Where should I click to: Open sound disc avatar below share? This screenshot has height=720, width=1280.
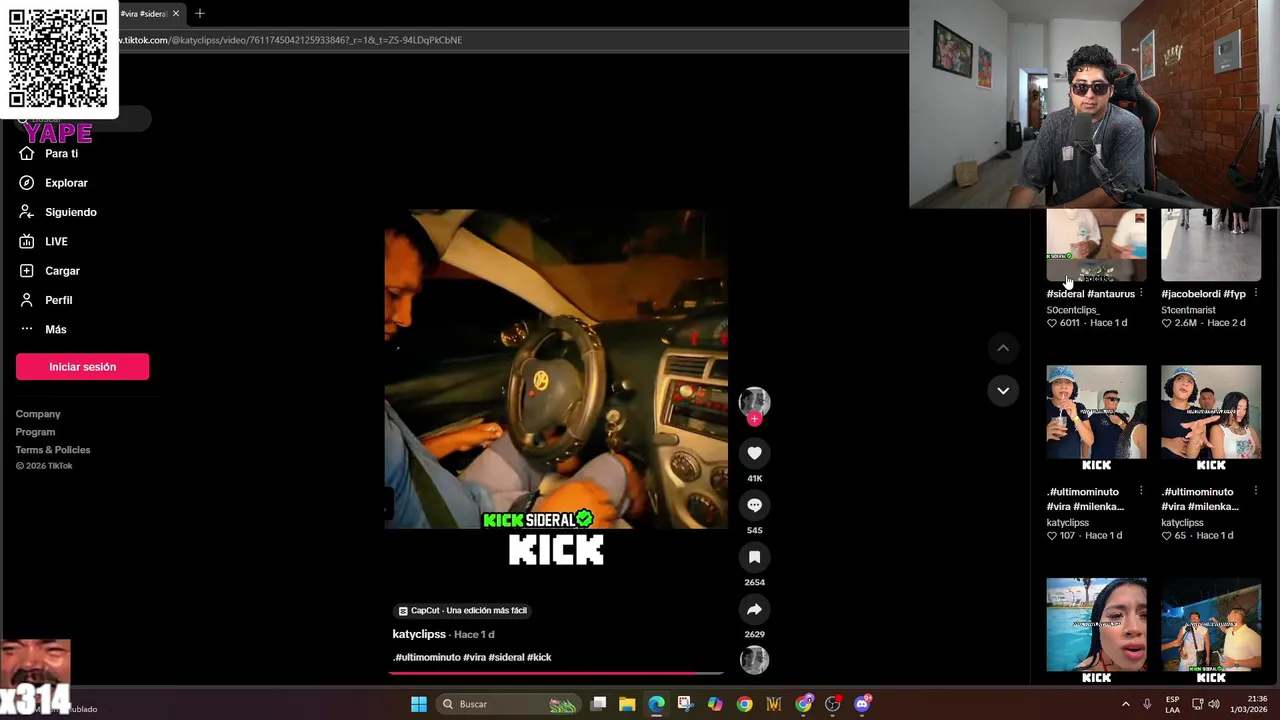coord(754,660)
